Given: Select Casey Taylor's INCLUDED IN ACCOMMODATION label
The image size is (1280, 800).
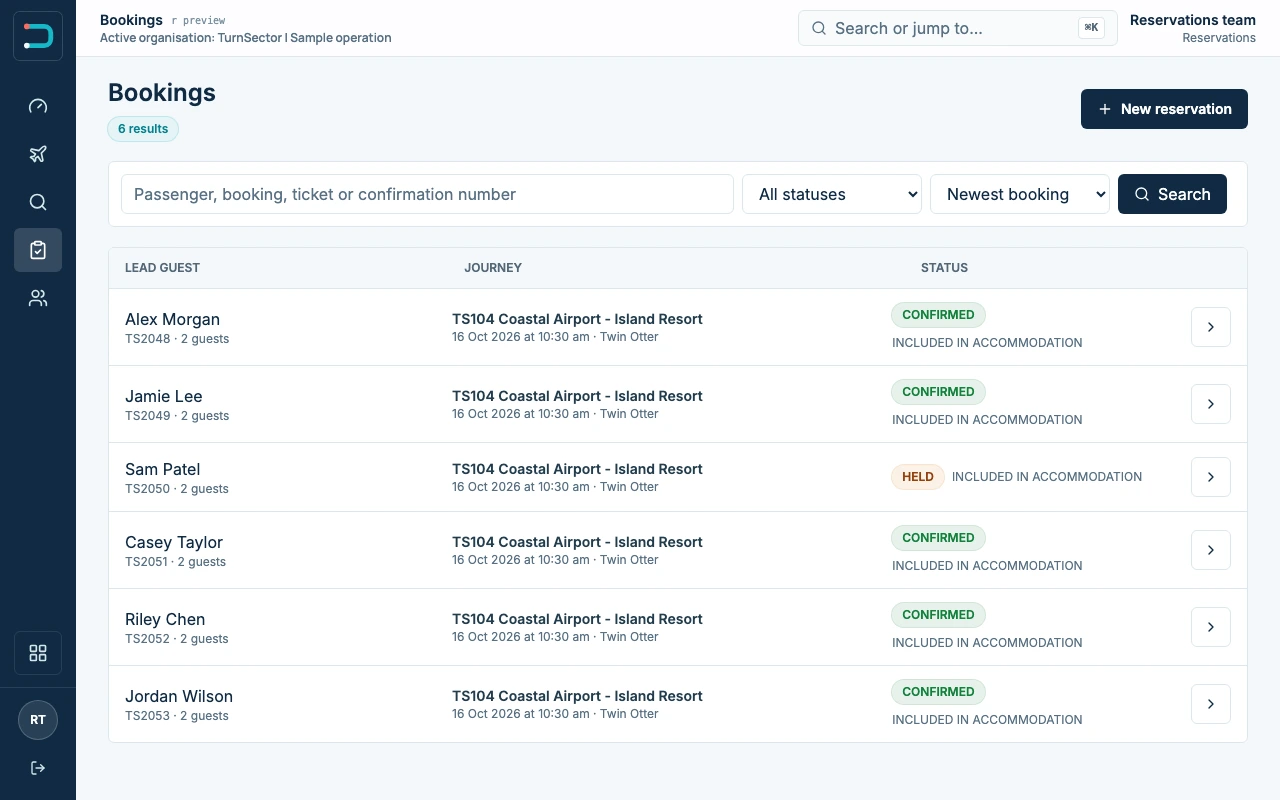Looking at the screenshot, I should 987,566.
